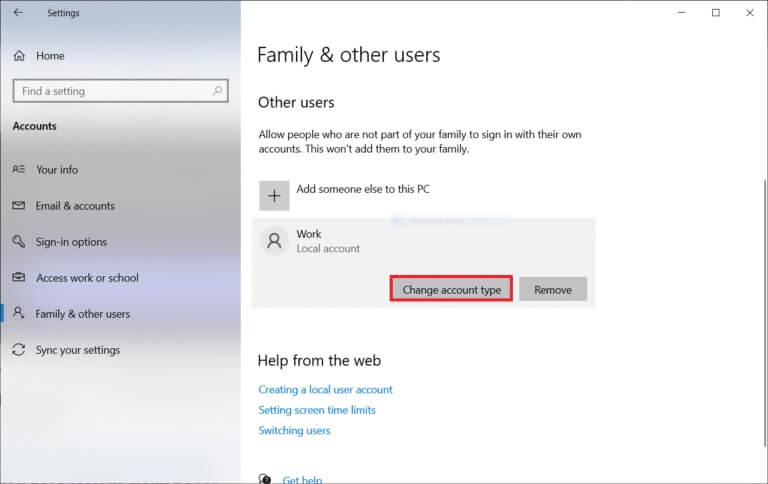Open Switching users help link
This screenshot has height=484, width=768.
294,430
